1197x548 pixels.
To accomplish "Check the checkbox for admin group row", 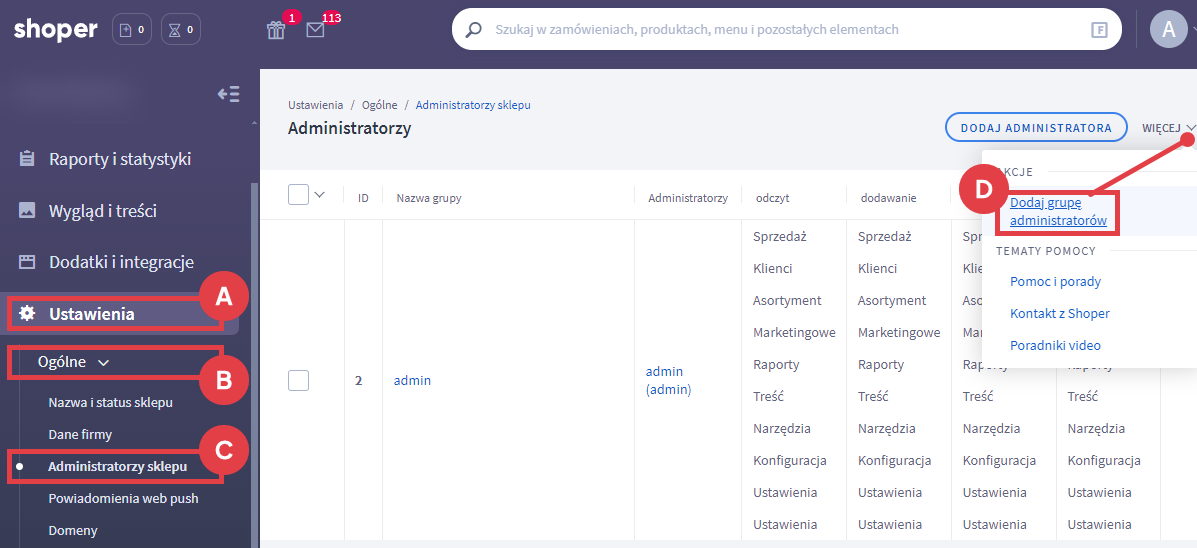I will (298, 380).
